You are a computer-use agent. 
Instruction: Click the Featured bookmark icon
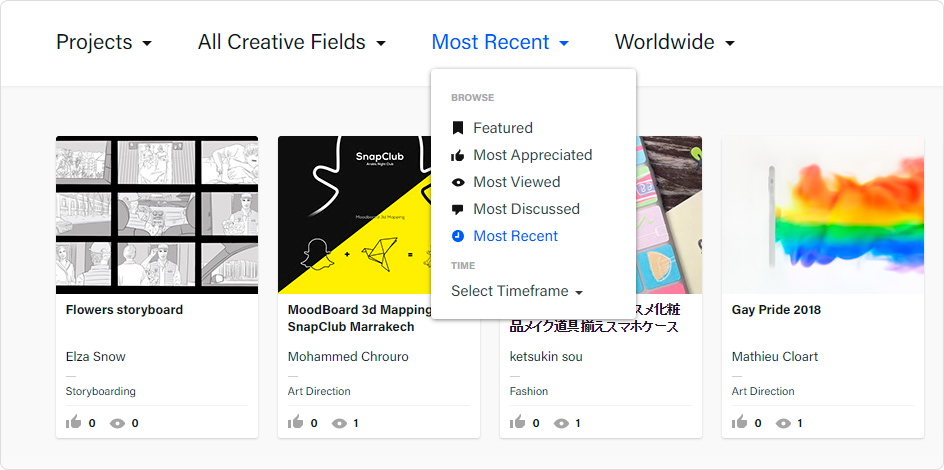[x=458, y=128]
